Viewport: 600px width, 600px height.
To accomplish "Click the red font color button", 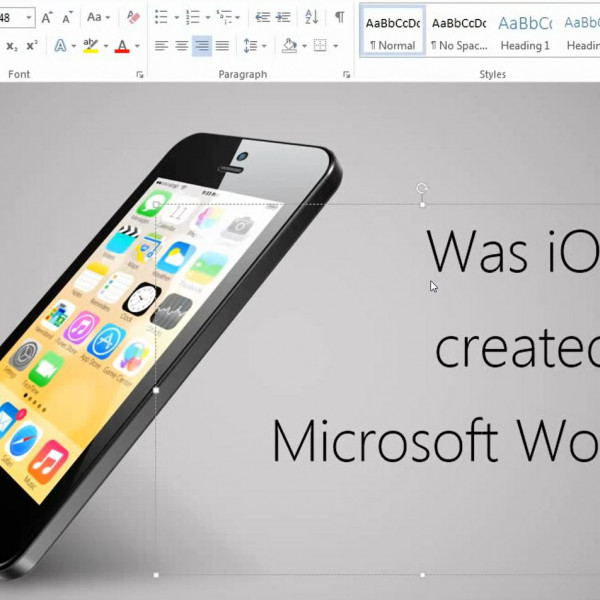I will click(x=122, y=46).
